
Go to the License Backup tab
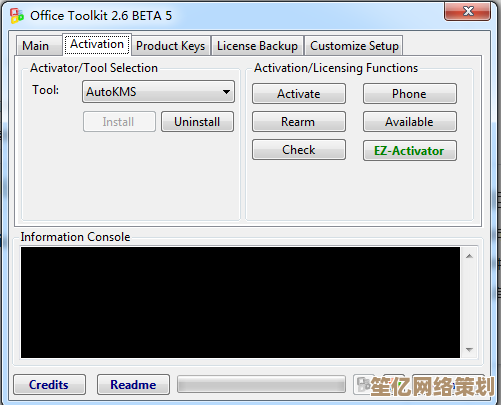point(257,46)
